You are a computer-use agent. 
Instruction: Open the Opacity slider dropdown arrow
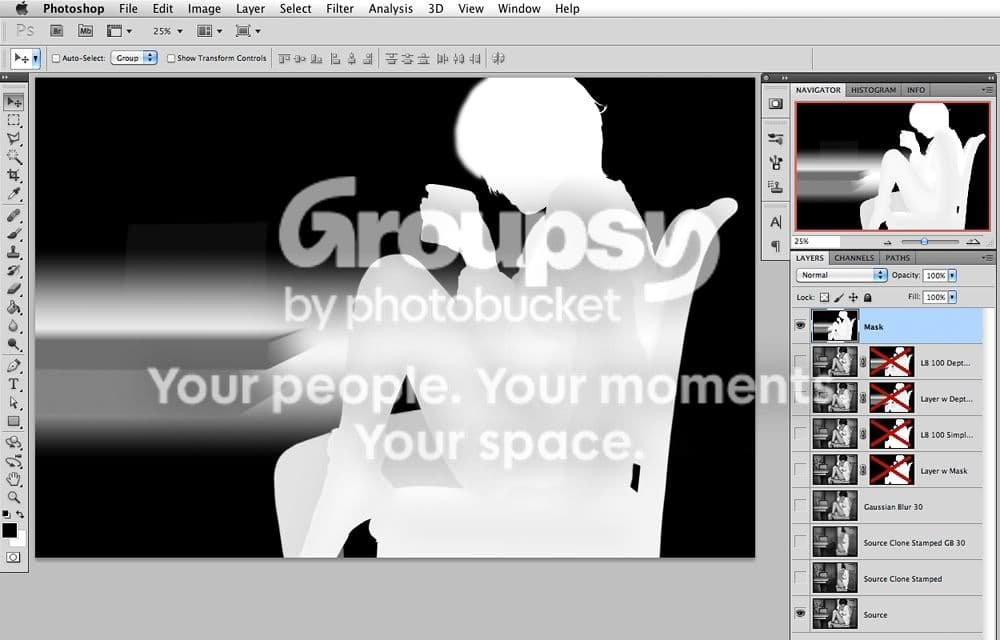point(952,275)
